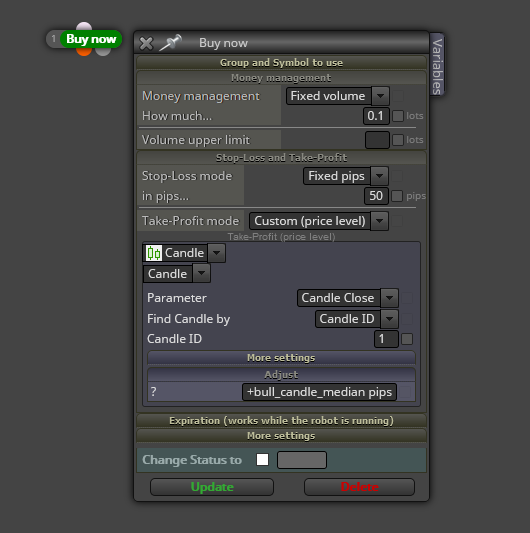
Task: Open the Candle category dropdown with icon
Action: coord(184,253)
